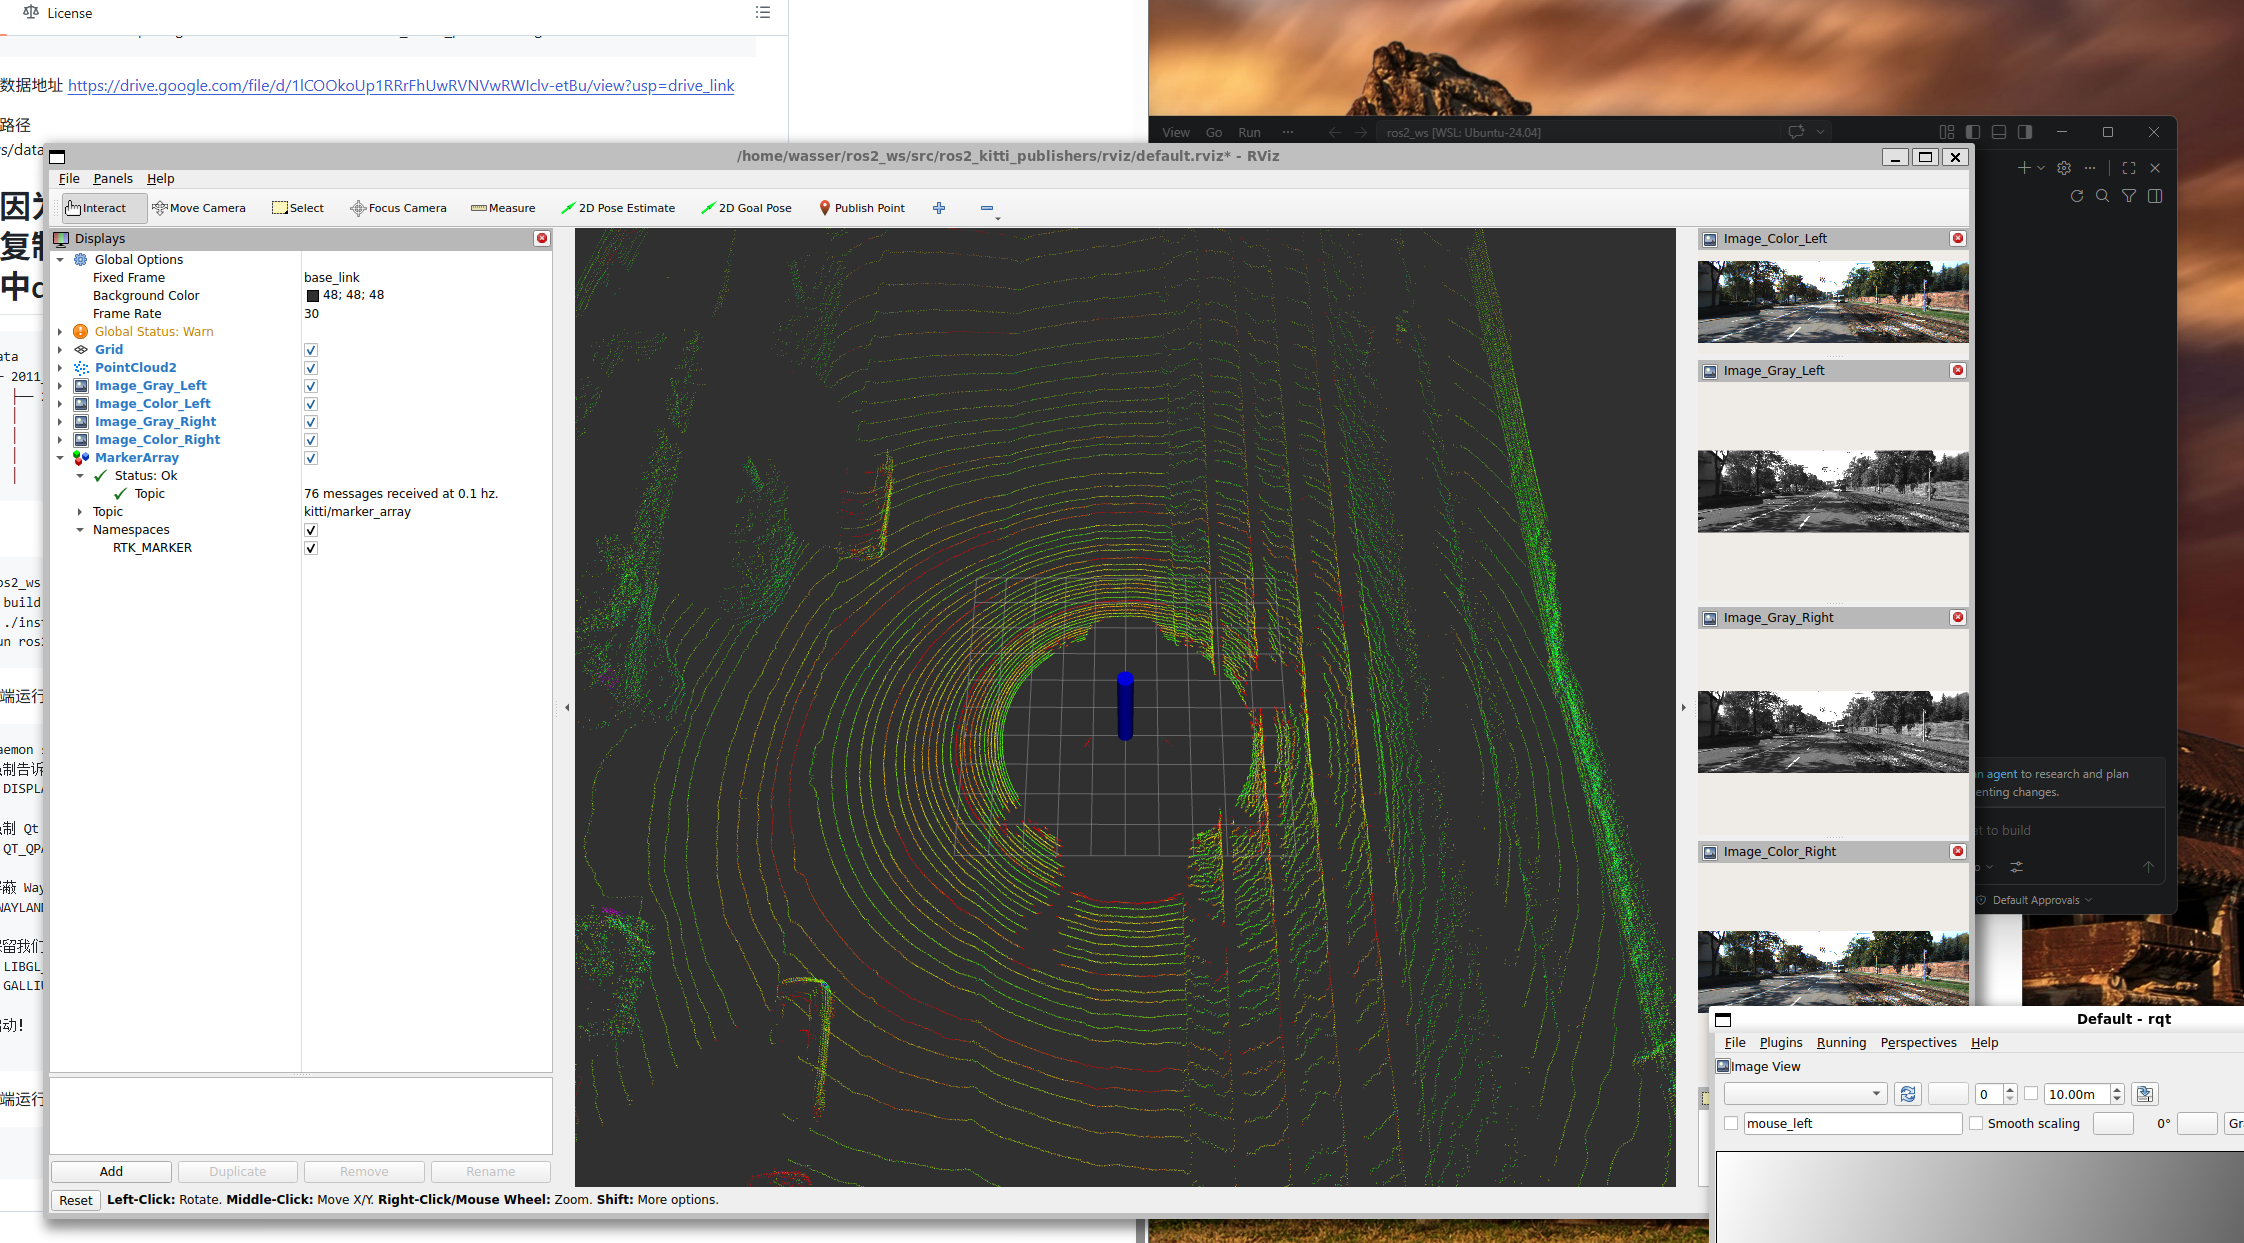Open the Running menu in rqt
Viewport: 2244px width, 1243px height.
point(1841,1042)
